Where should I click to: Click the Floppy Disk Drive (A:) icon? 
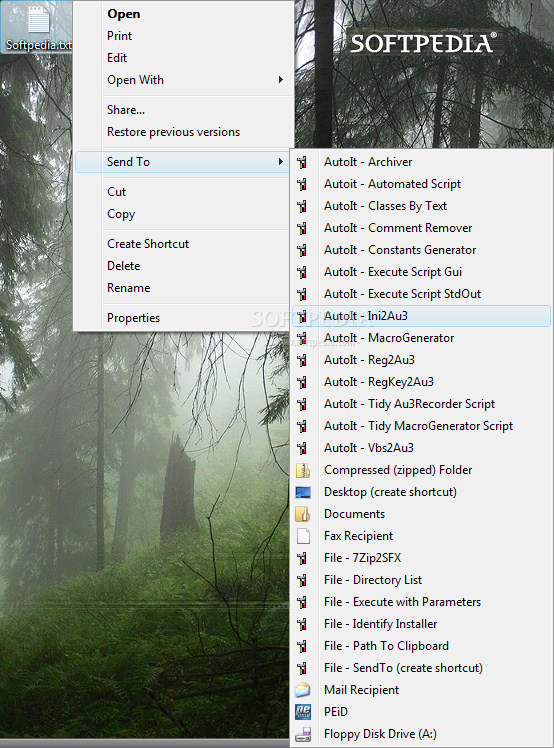pos(303,734)
